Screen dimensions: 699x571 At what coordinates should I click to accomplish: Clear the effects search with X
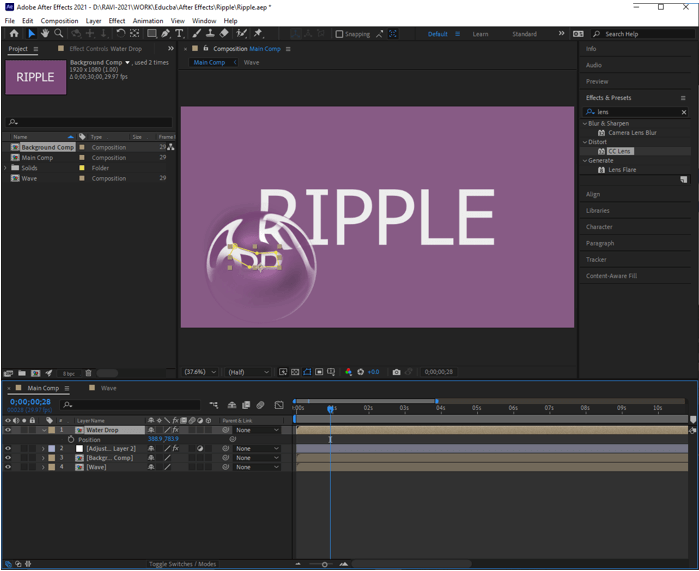click(x=684, y=112)
